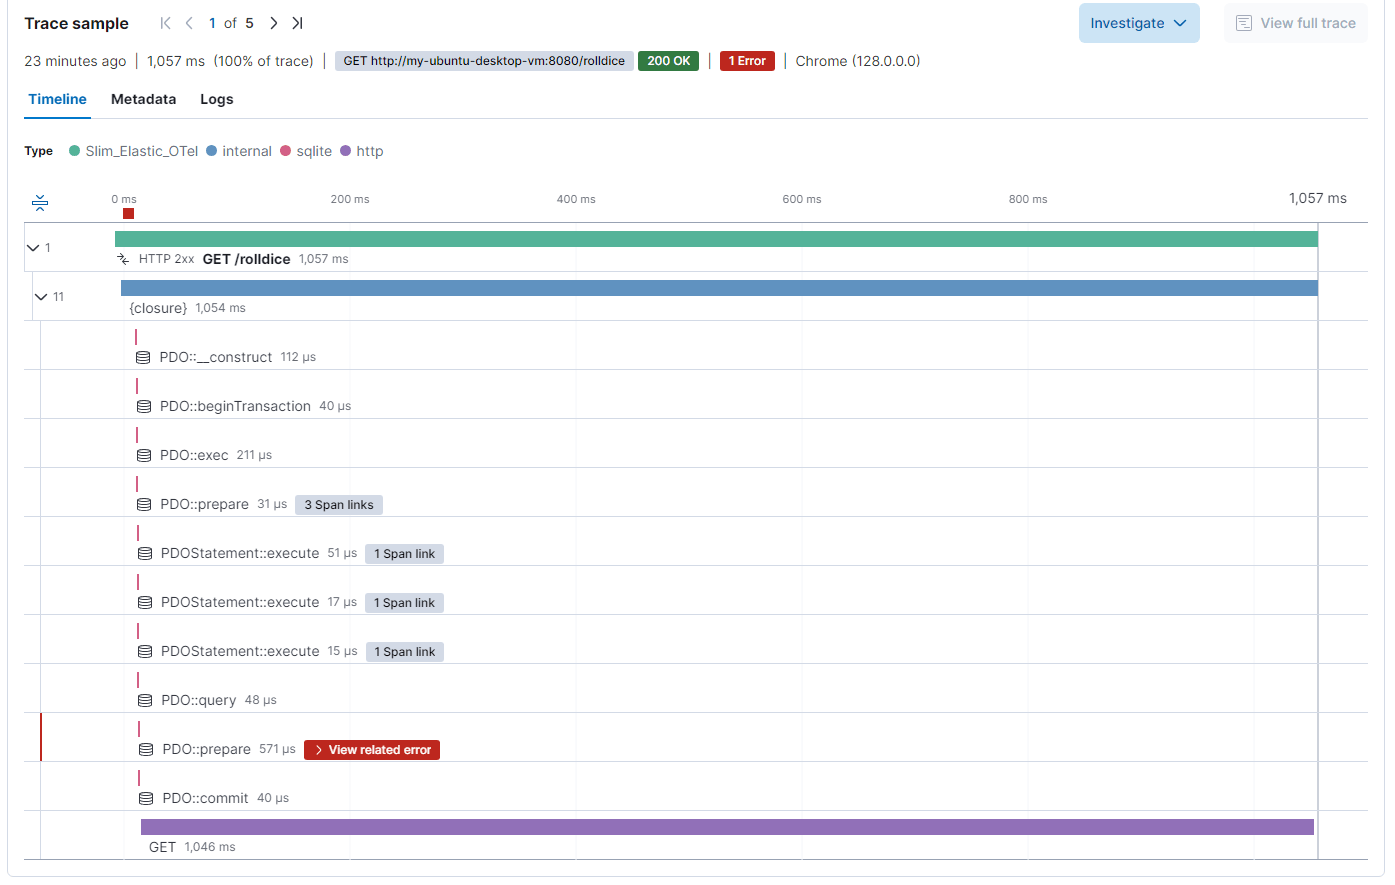The width and height of the screenshot is (1395, 885).
Task: Switch to the Metadata tab
Action: 143,99
